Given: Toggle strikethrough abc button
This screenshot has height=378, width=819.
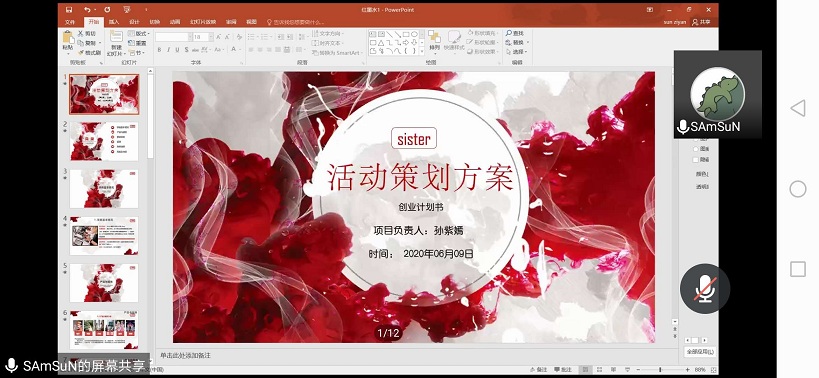Looking at the screenshot, I should (x=195, y=50).
